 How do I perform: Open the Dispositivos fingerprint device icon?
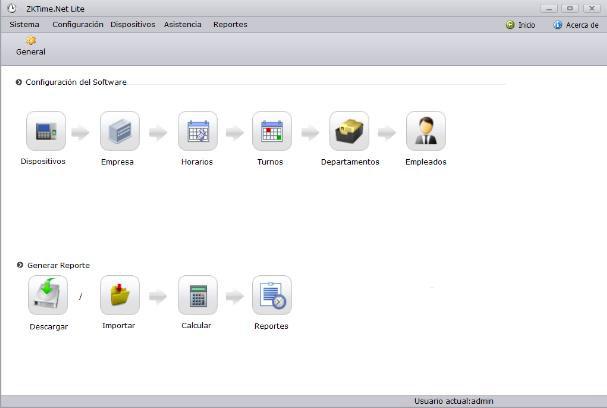[x=46, y=131]
